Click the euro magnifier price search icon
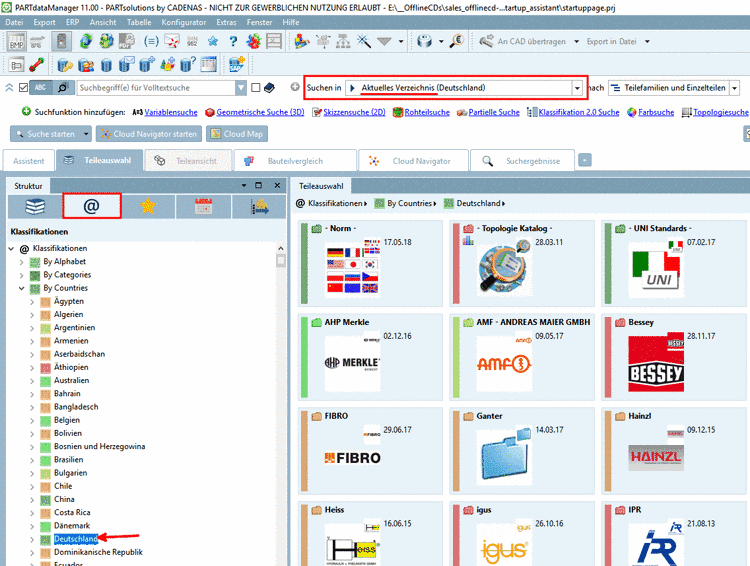The height and width of the screenshot is (566, 750). click(x=457, y=42)
